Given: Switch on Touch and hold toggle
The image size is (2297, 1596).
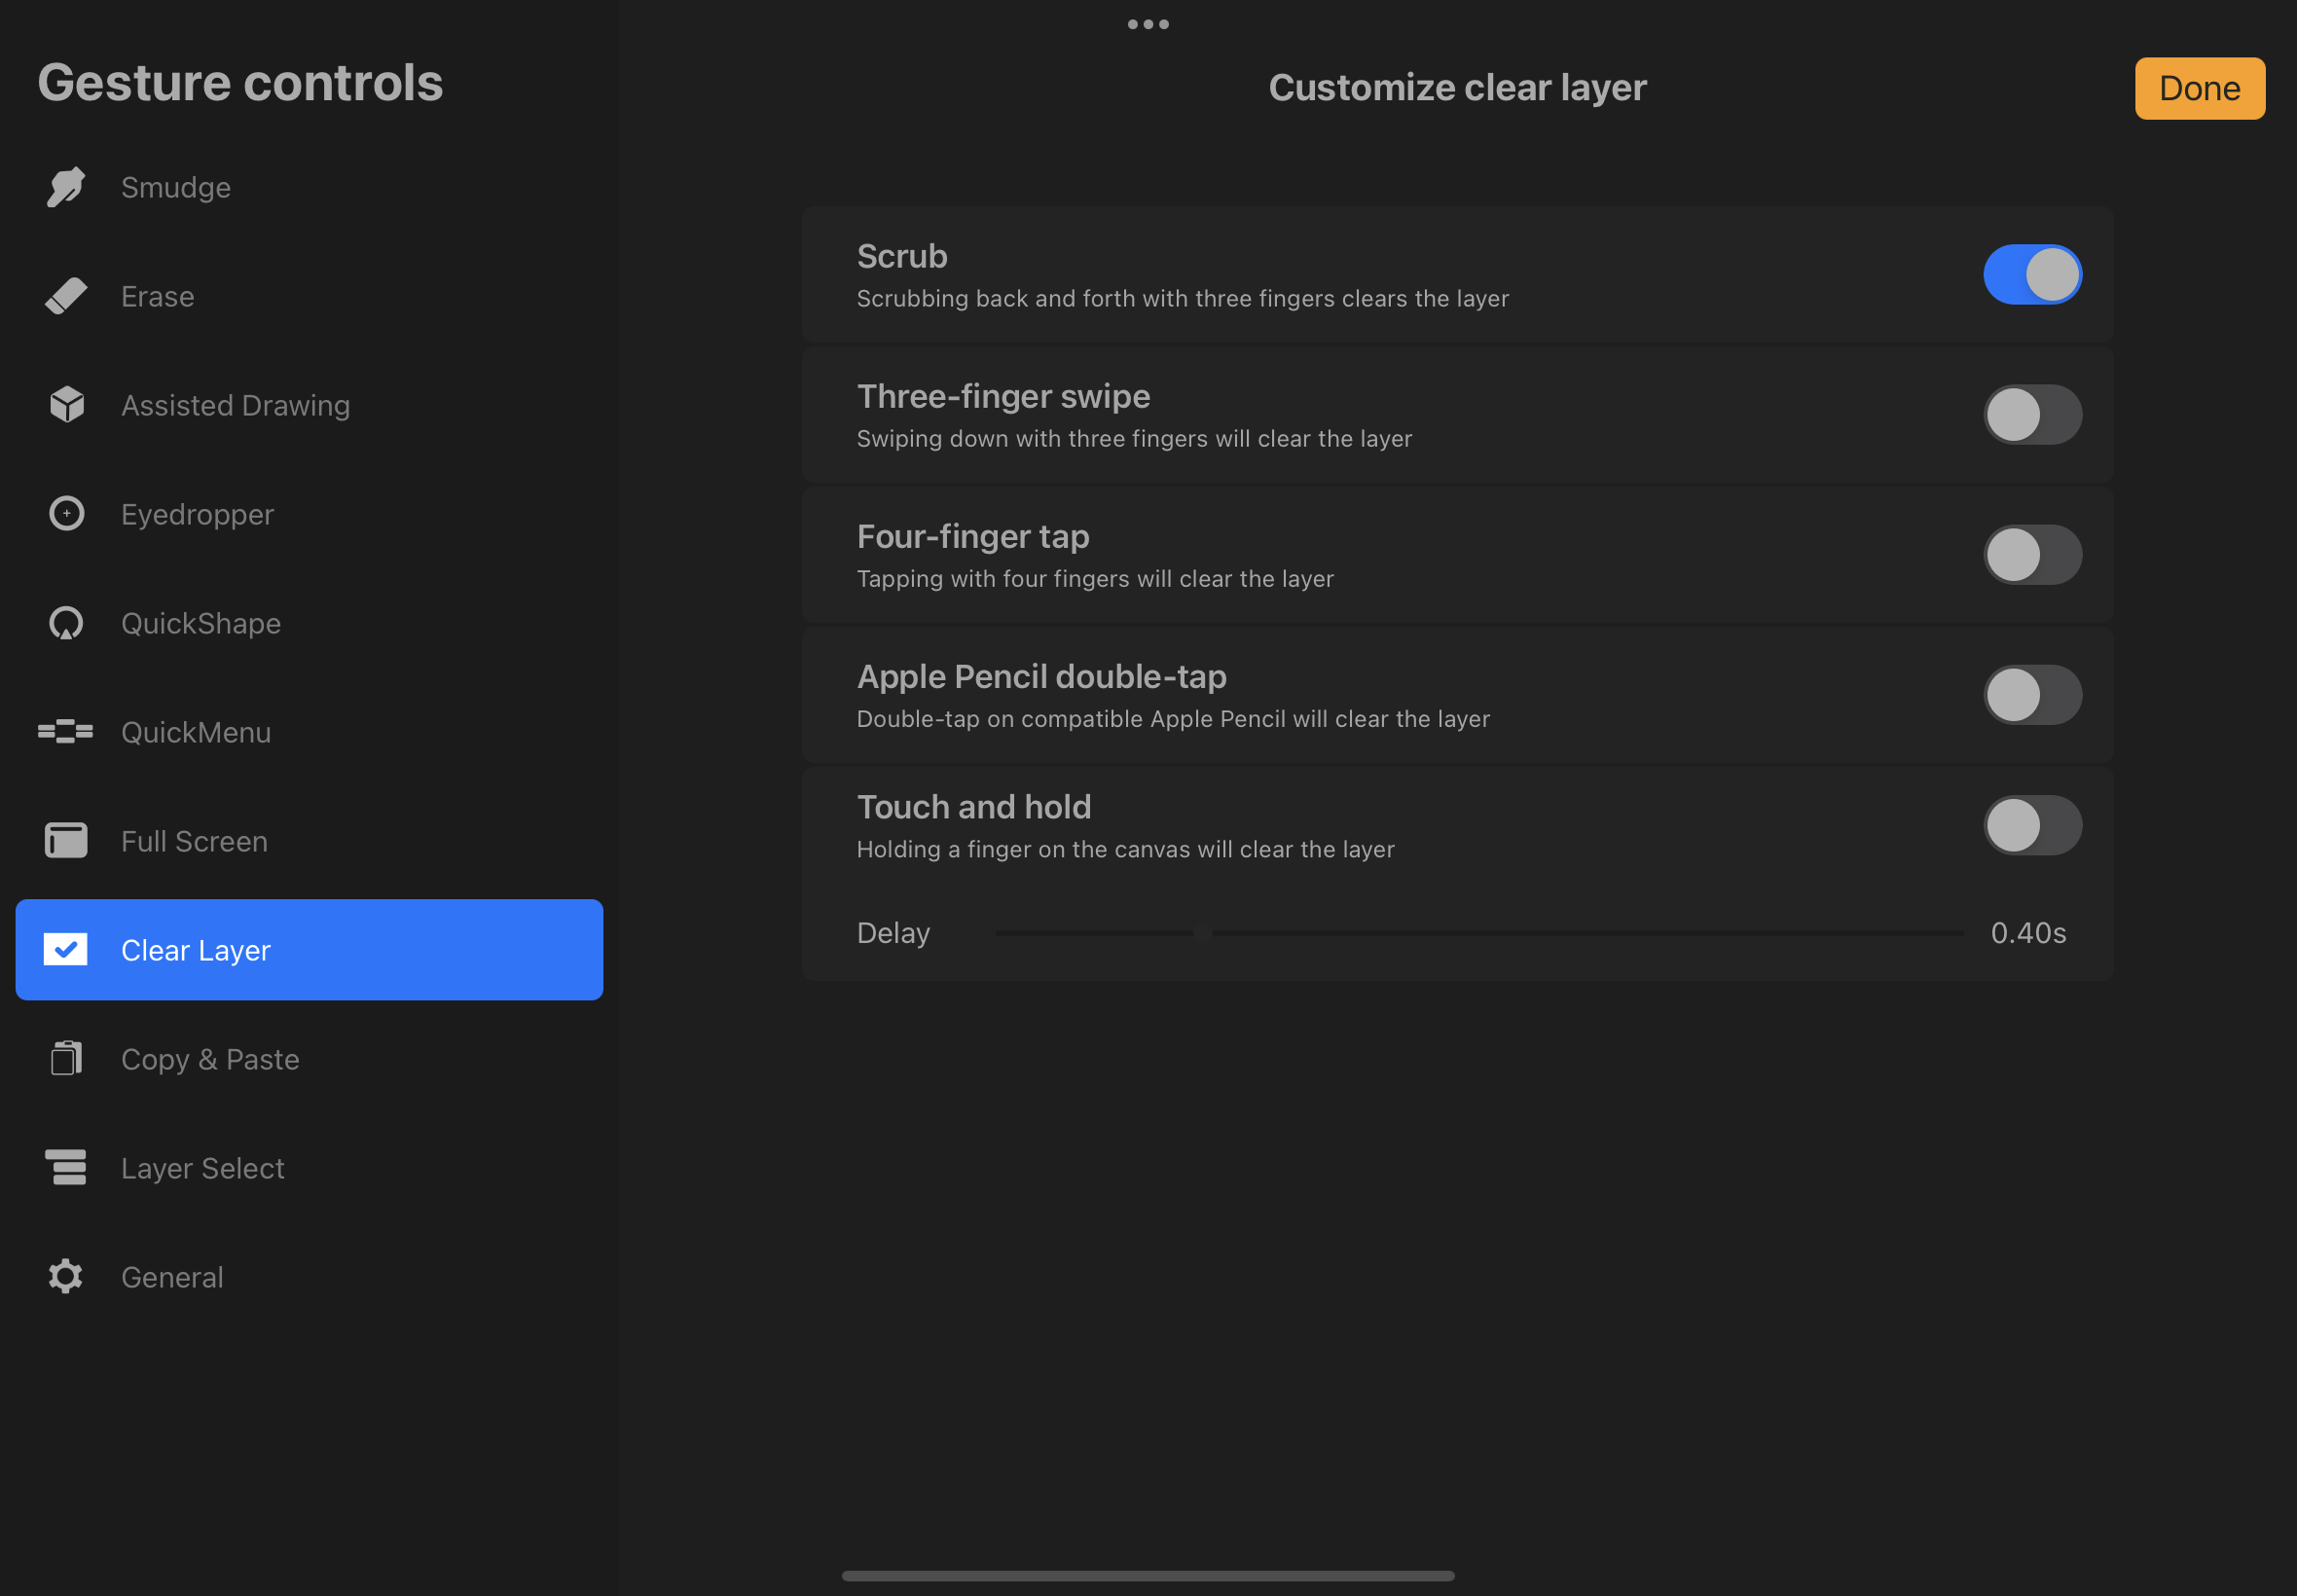Looking at the screenshot, I should (x=2032, y=825).
